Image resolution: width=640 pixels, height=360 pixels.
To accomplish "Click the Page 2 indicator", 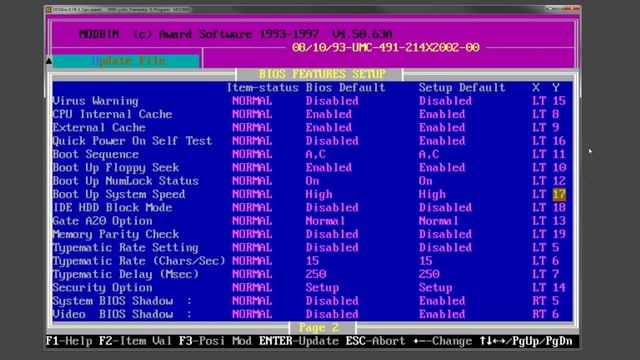I will point(319,328).
